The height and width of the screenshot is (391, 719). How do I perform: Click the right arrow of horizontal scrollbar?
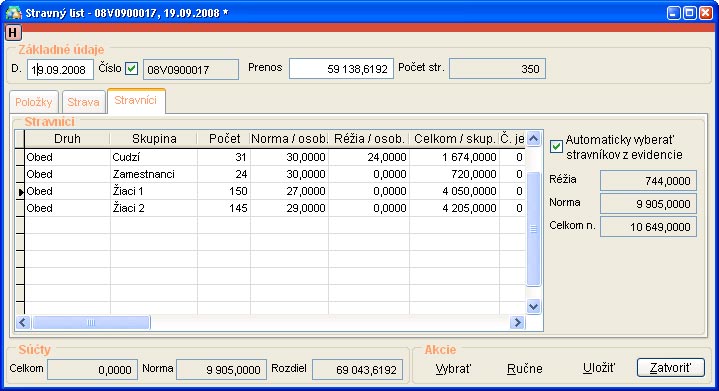(x=518, y=322)
